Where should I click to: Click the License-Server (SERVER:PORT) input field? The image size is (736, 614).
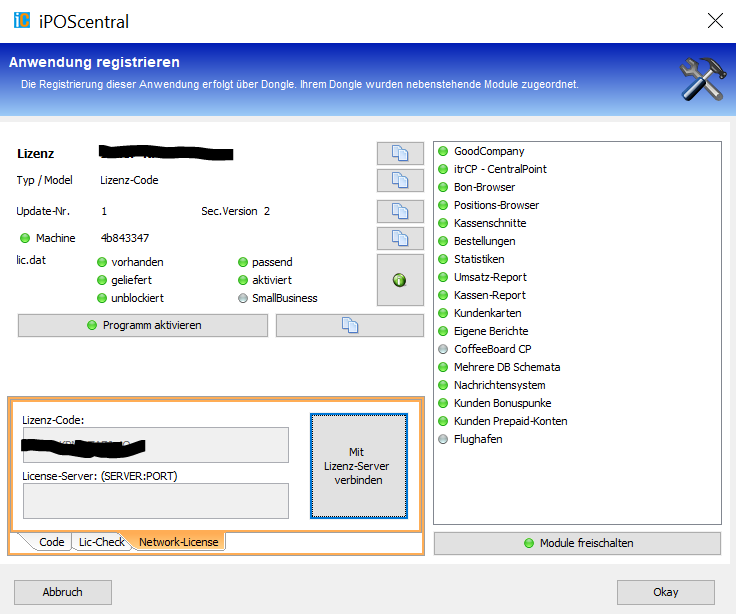[x=156, y=501]
